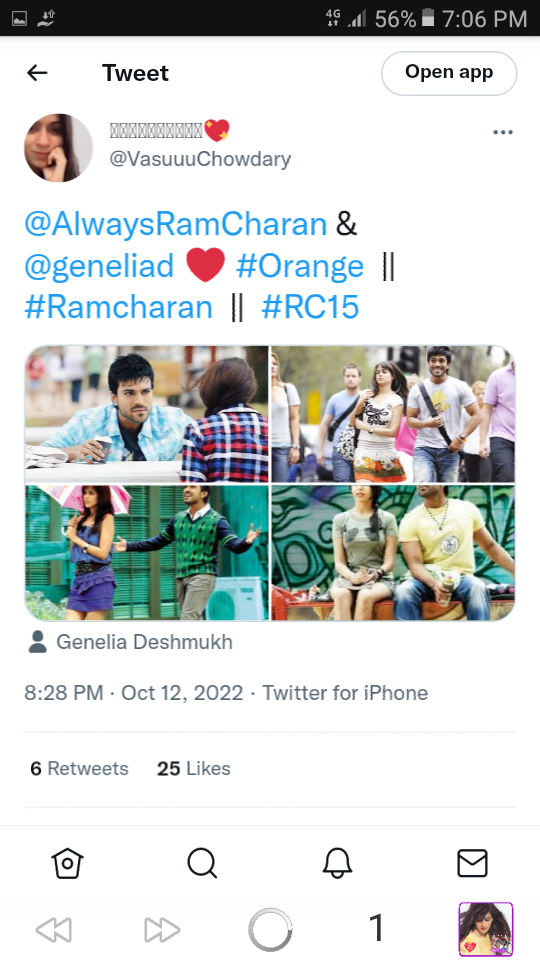View the 6 Retweets list

80,768
